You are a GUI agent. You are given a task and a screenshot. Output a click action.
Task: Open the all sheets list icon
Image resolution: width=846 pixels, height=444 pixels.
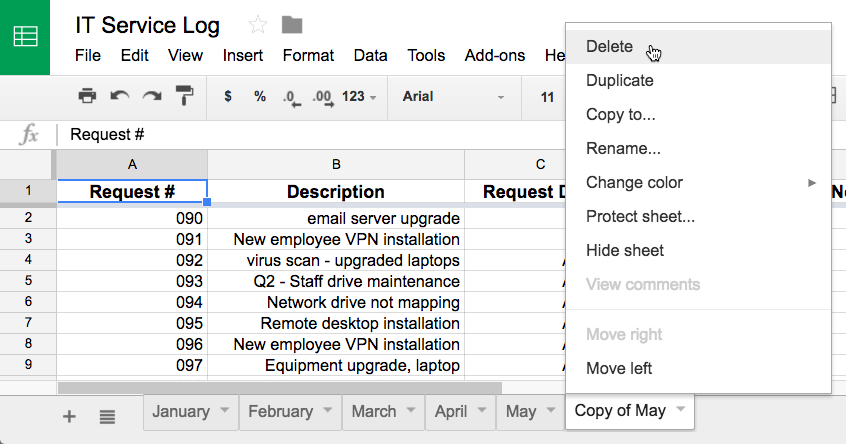coord(107,416)
